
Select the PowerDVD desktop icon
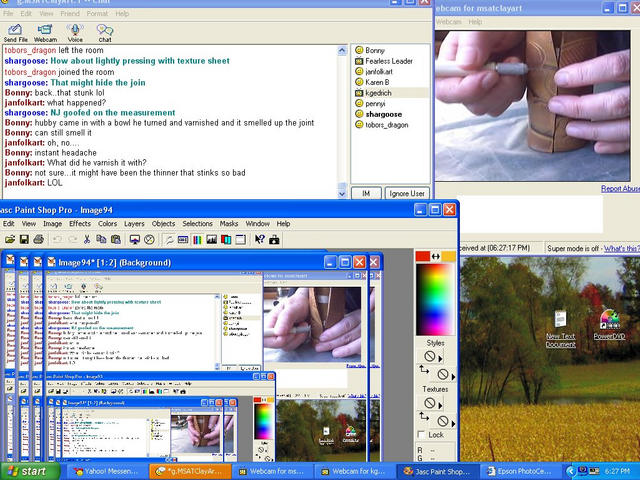(x=609, y=325)
